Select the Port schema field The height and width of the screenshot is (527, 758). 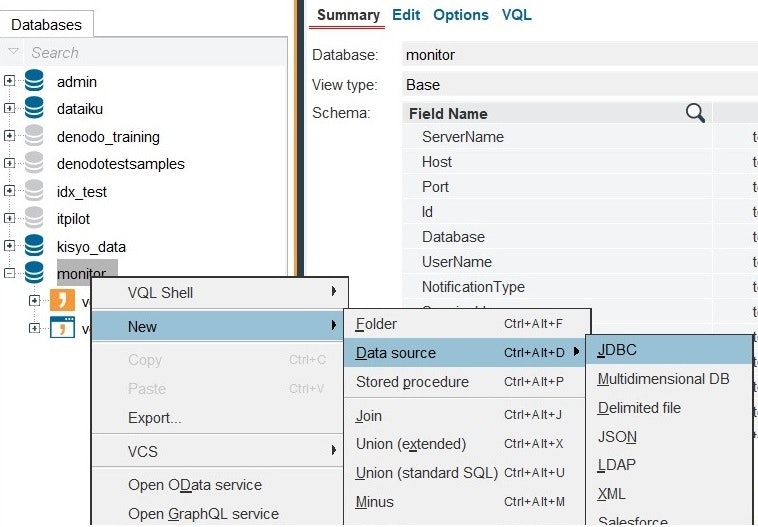coord(557,187)
